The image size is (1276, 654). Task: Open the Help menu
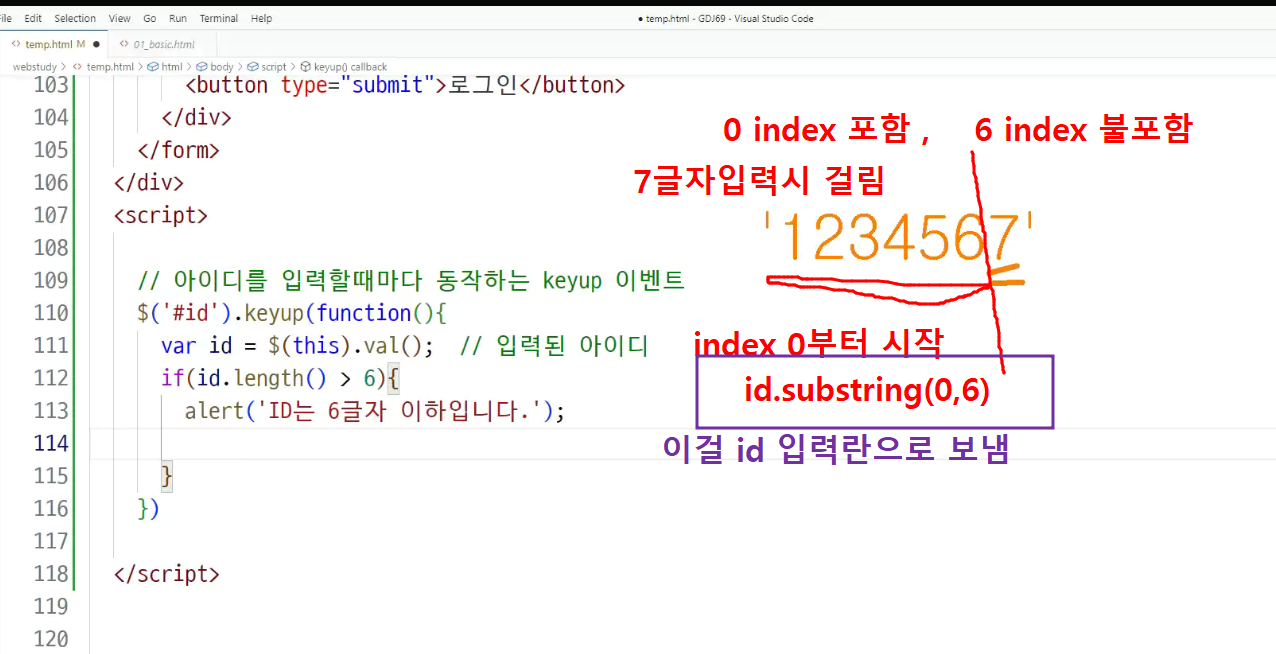point(261,18)
